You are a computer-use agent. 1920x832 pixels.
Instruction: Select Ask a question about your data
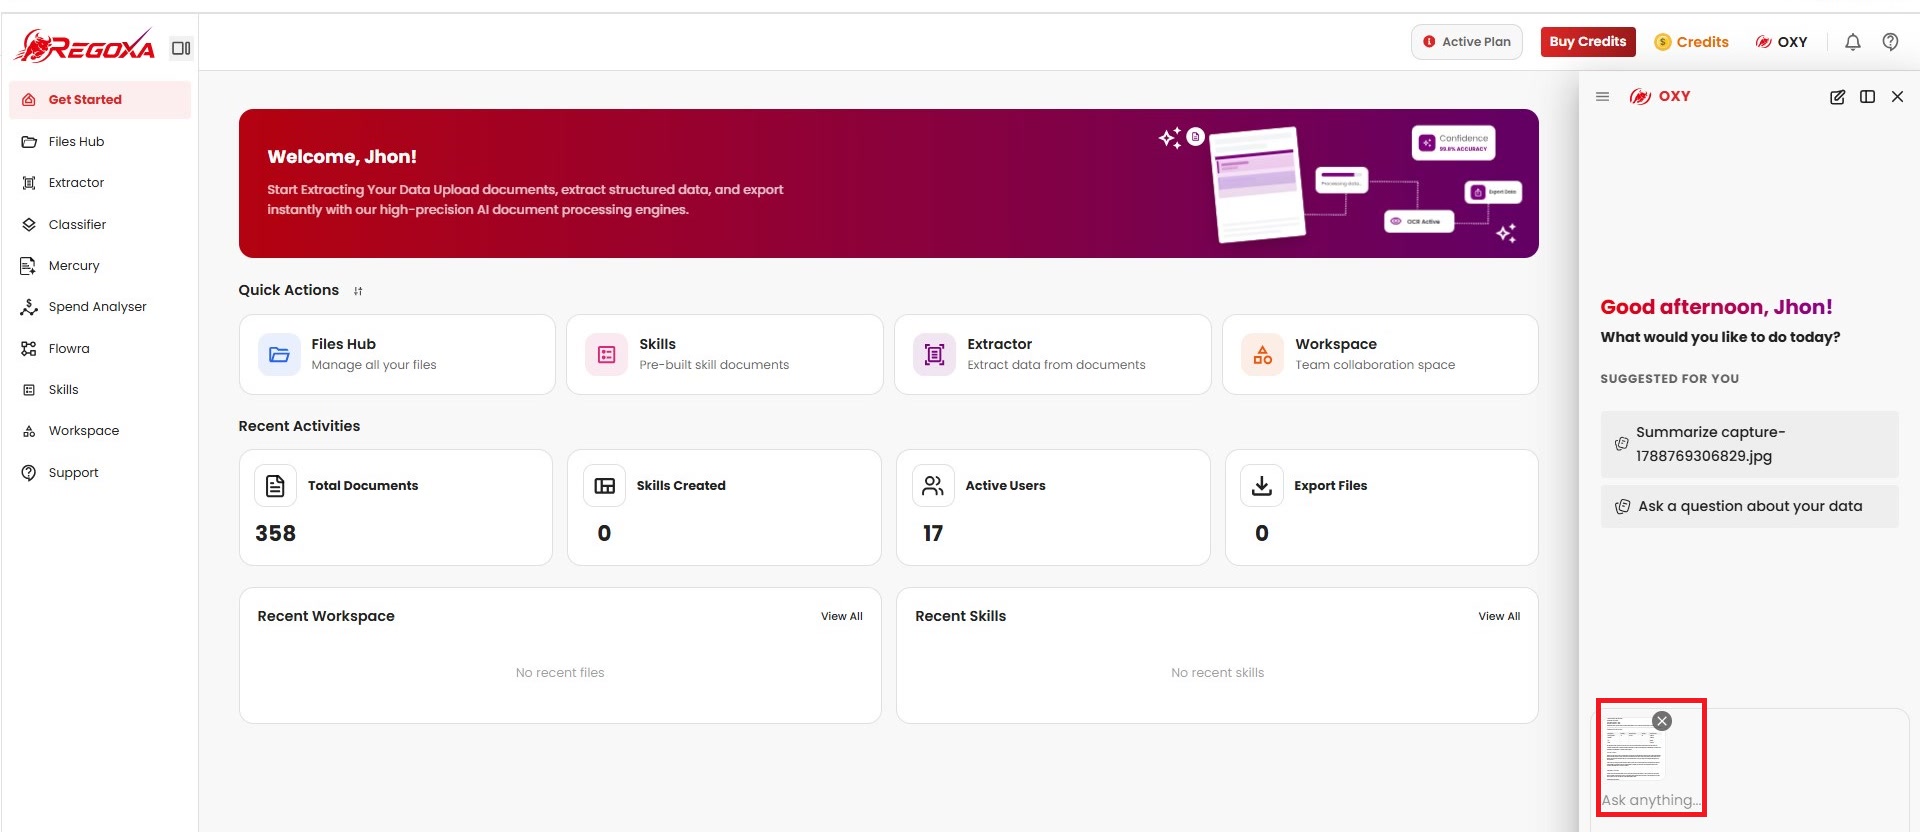click(x=1749, y=507)
